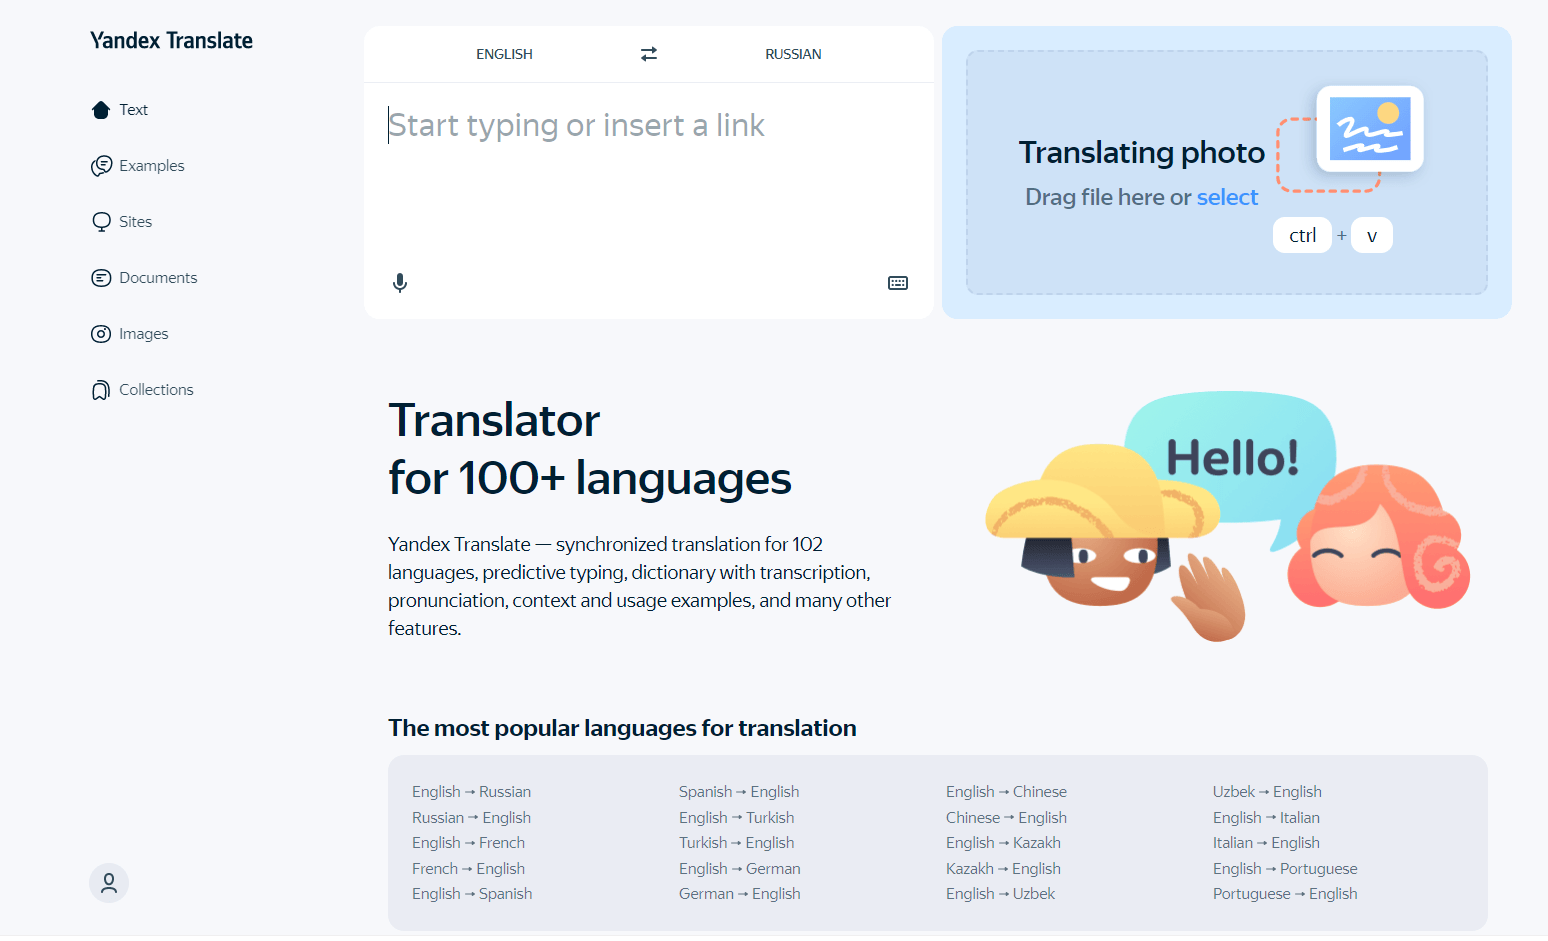Select English → Chinese pair
This screenshot has height=941, width=1548.
[x=1006, y=792]
